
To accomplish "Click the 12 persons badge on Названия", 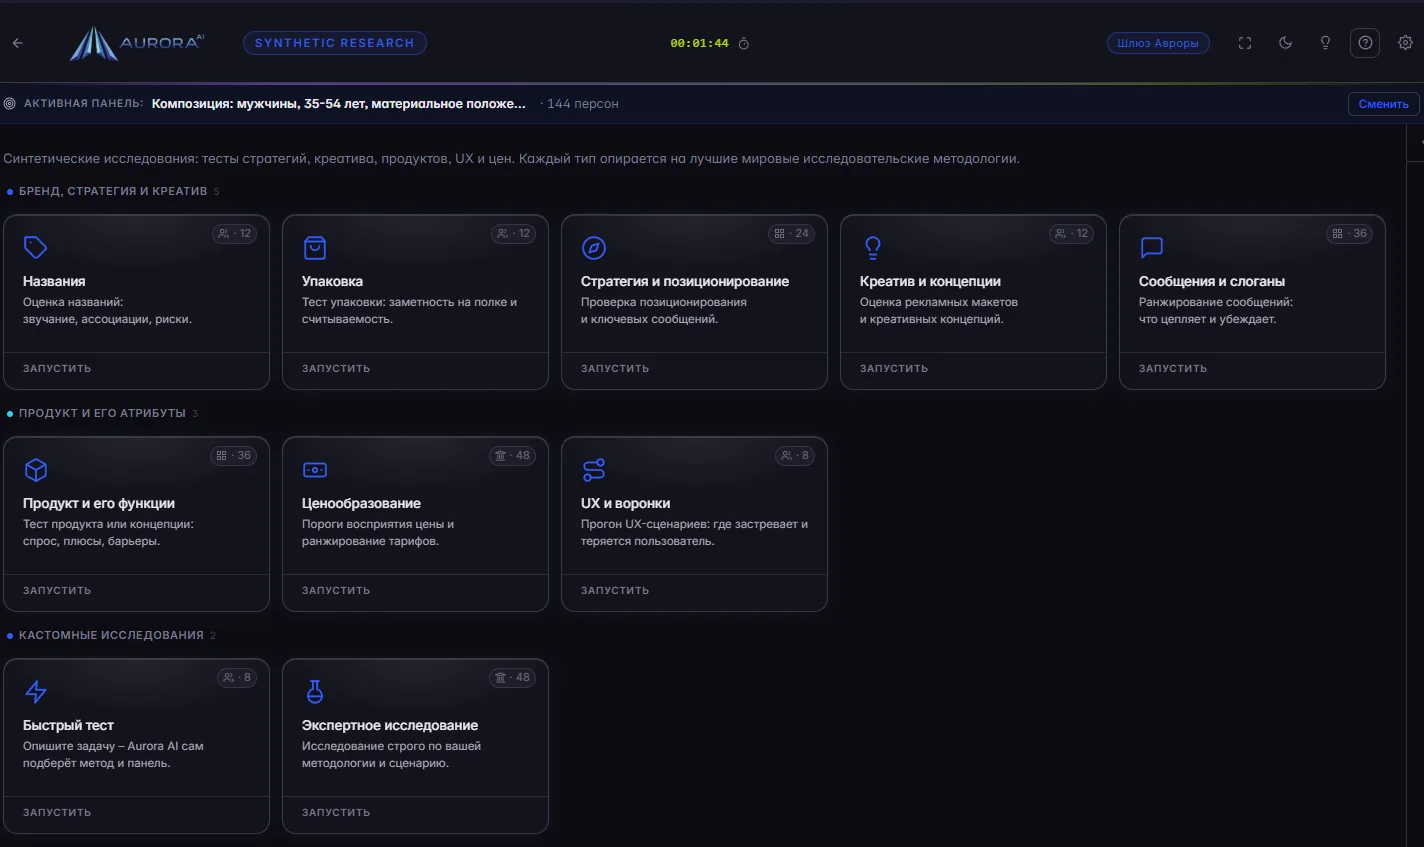I will point(235,234).
